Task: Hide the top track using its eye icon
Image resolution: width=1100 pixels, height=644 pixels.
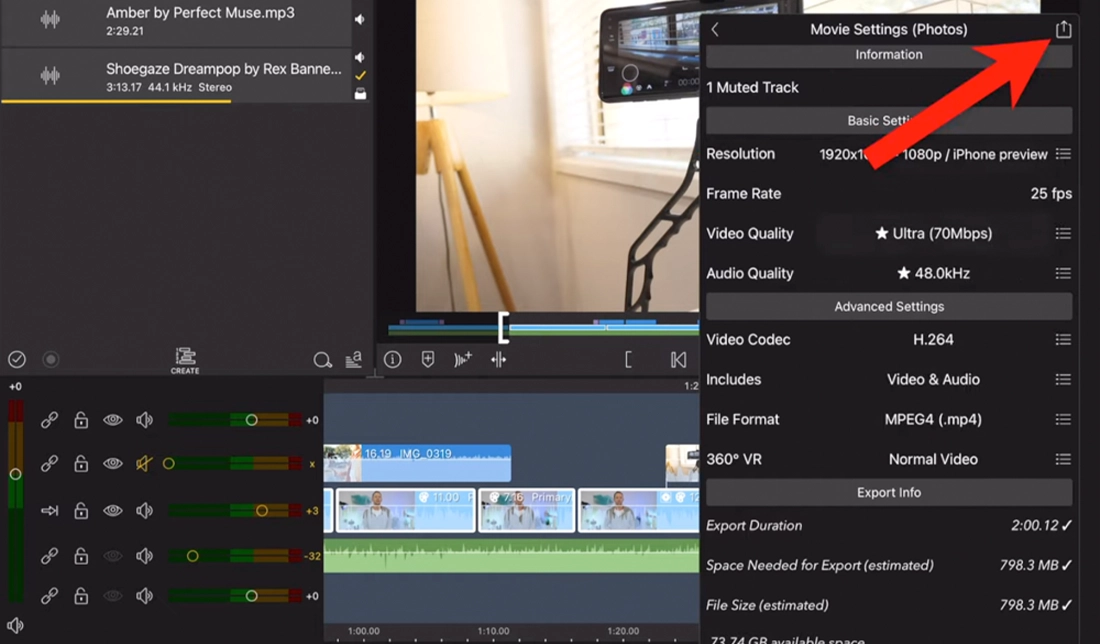Action: tap(113, 421)
